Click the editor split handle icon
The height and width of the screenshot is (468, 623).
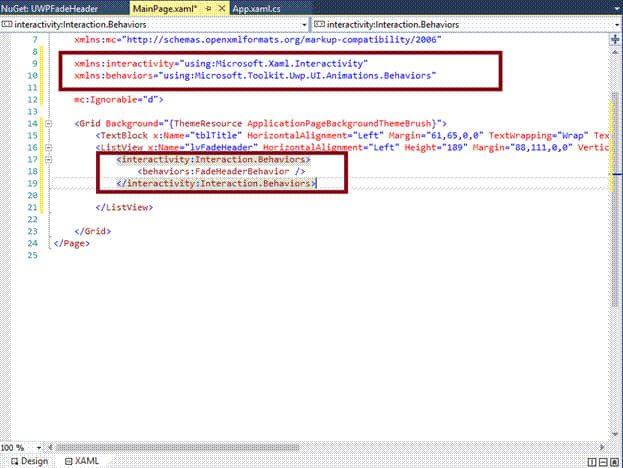(615, 39)
